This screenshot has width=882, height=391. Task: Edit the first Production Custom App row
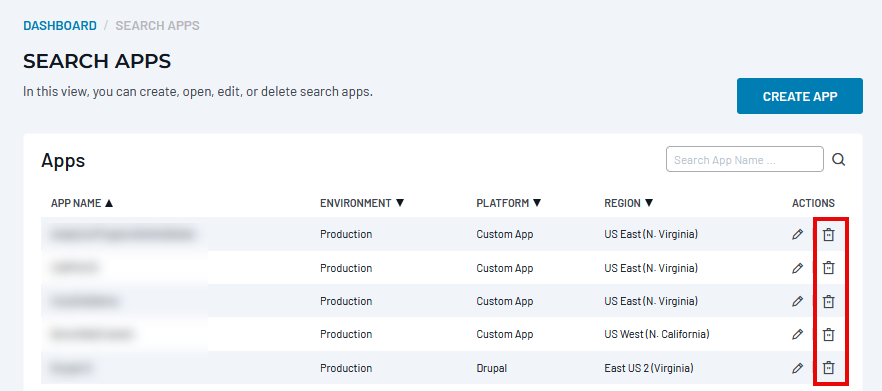pos(797,235)
